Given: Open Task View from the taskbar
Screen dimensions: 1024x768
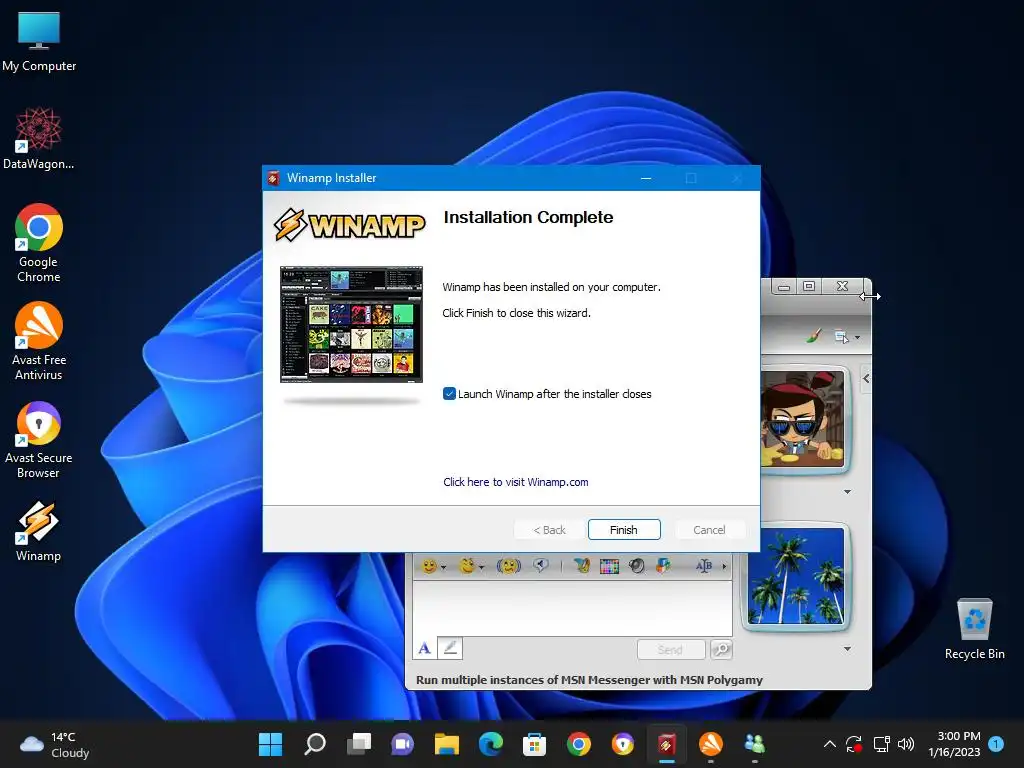Looking at the screenshot, I should pyautogui.click(x=359, y=744).
